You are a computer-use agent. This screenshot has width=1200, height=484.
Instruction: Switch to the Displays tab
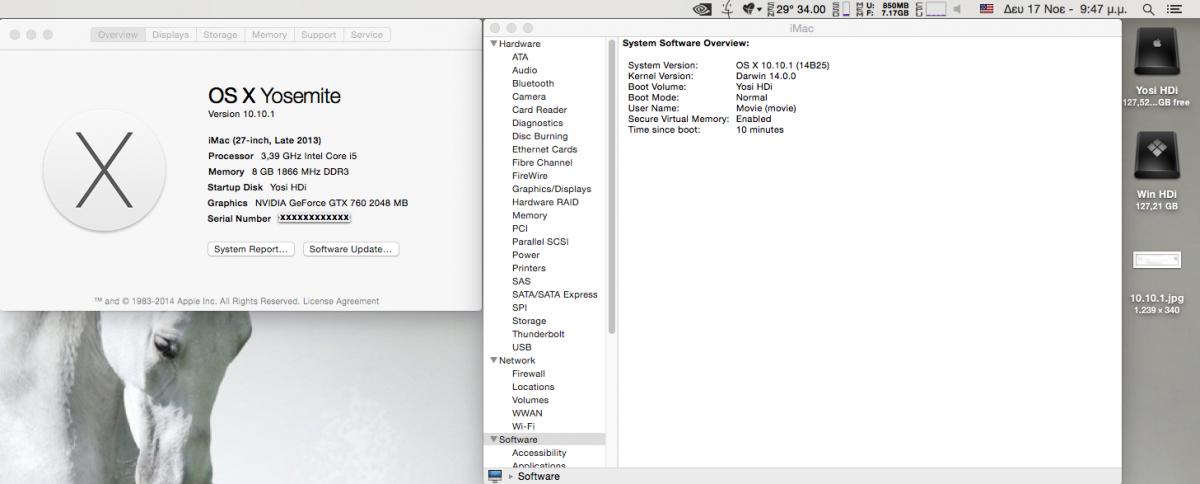coord(170,35)
